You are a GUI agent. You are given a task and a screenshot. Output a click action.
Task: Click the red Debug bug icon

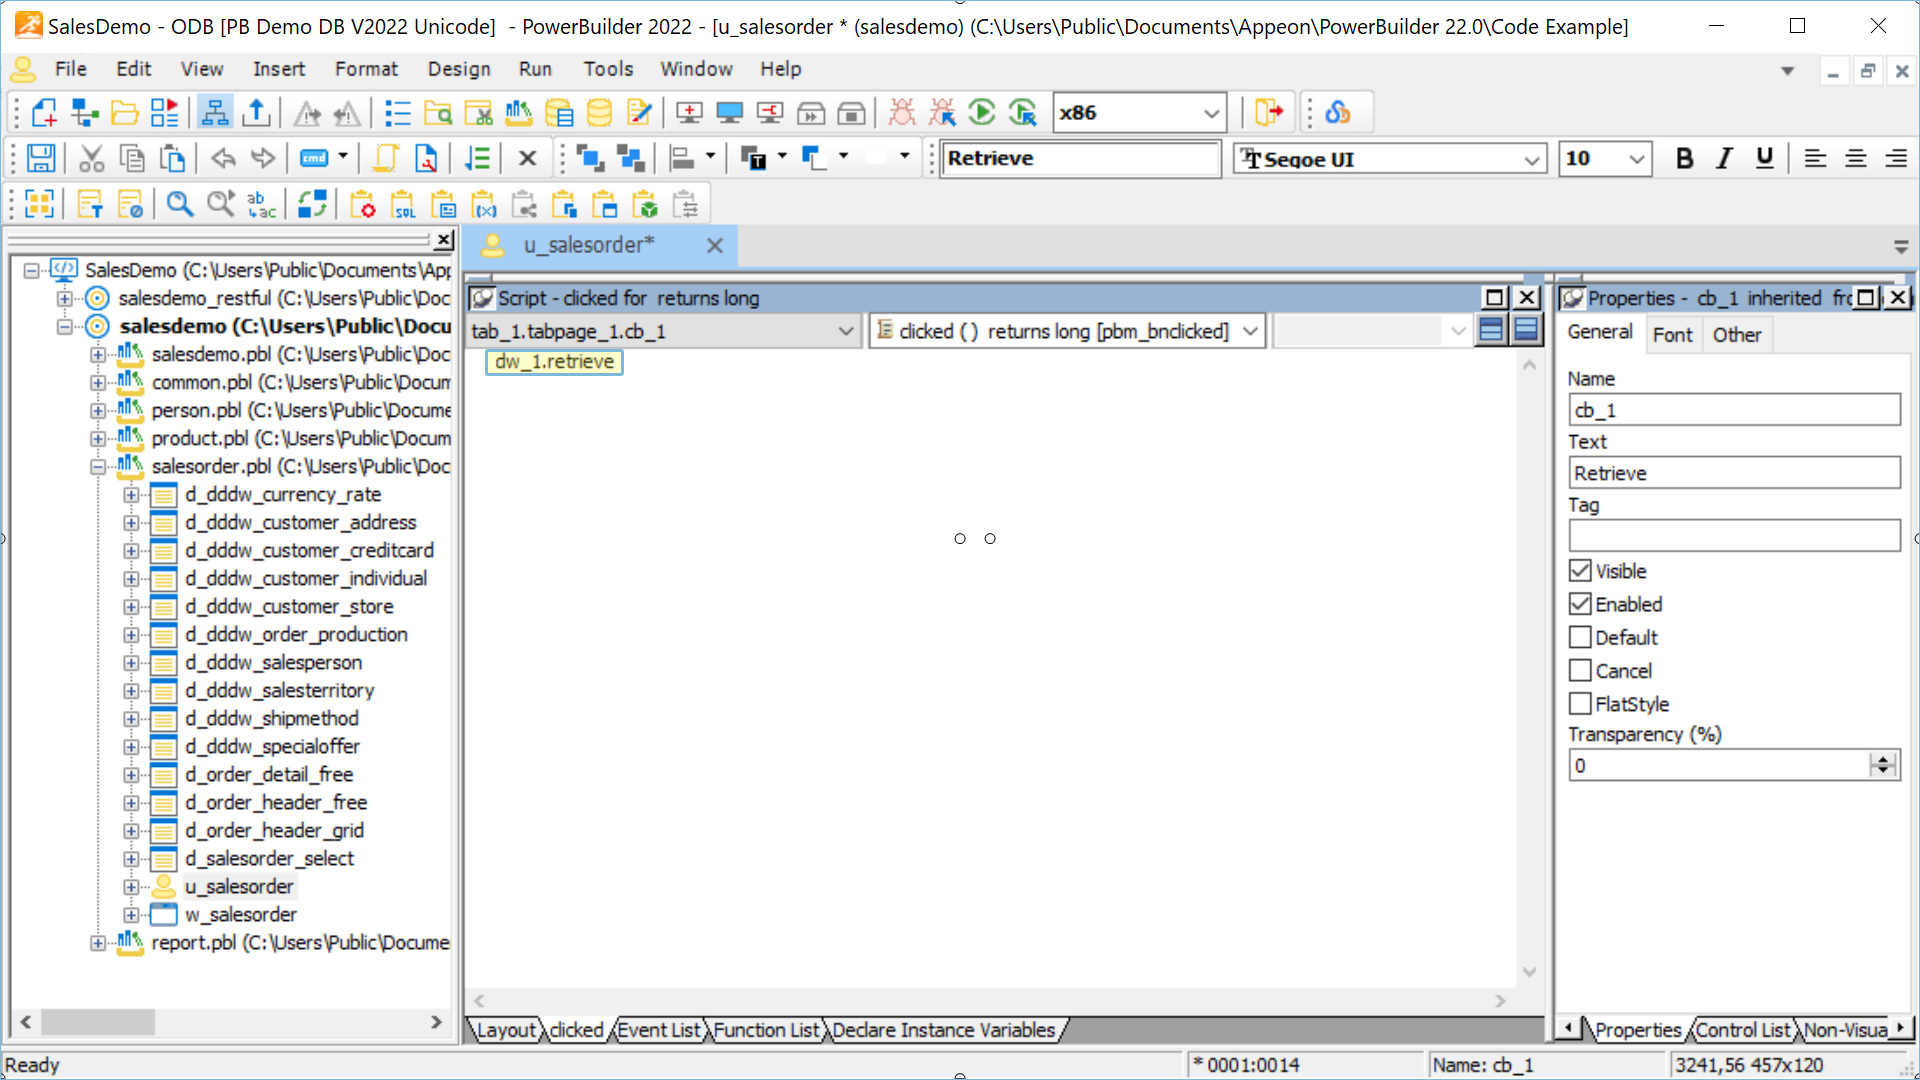pos(902,113)
